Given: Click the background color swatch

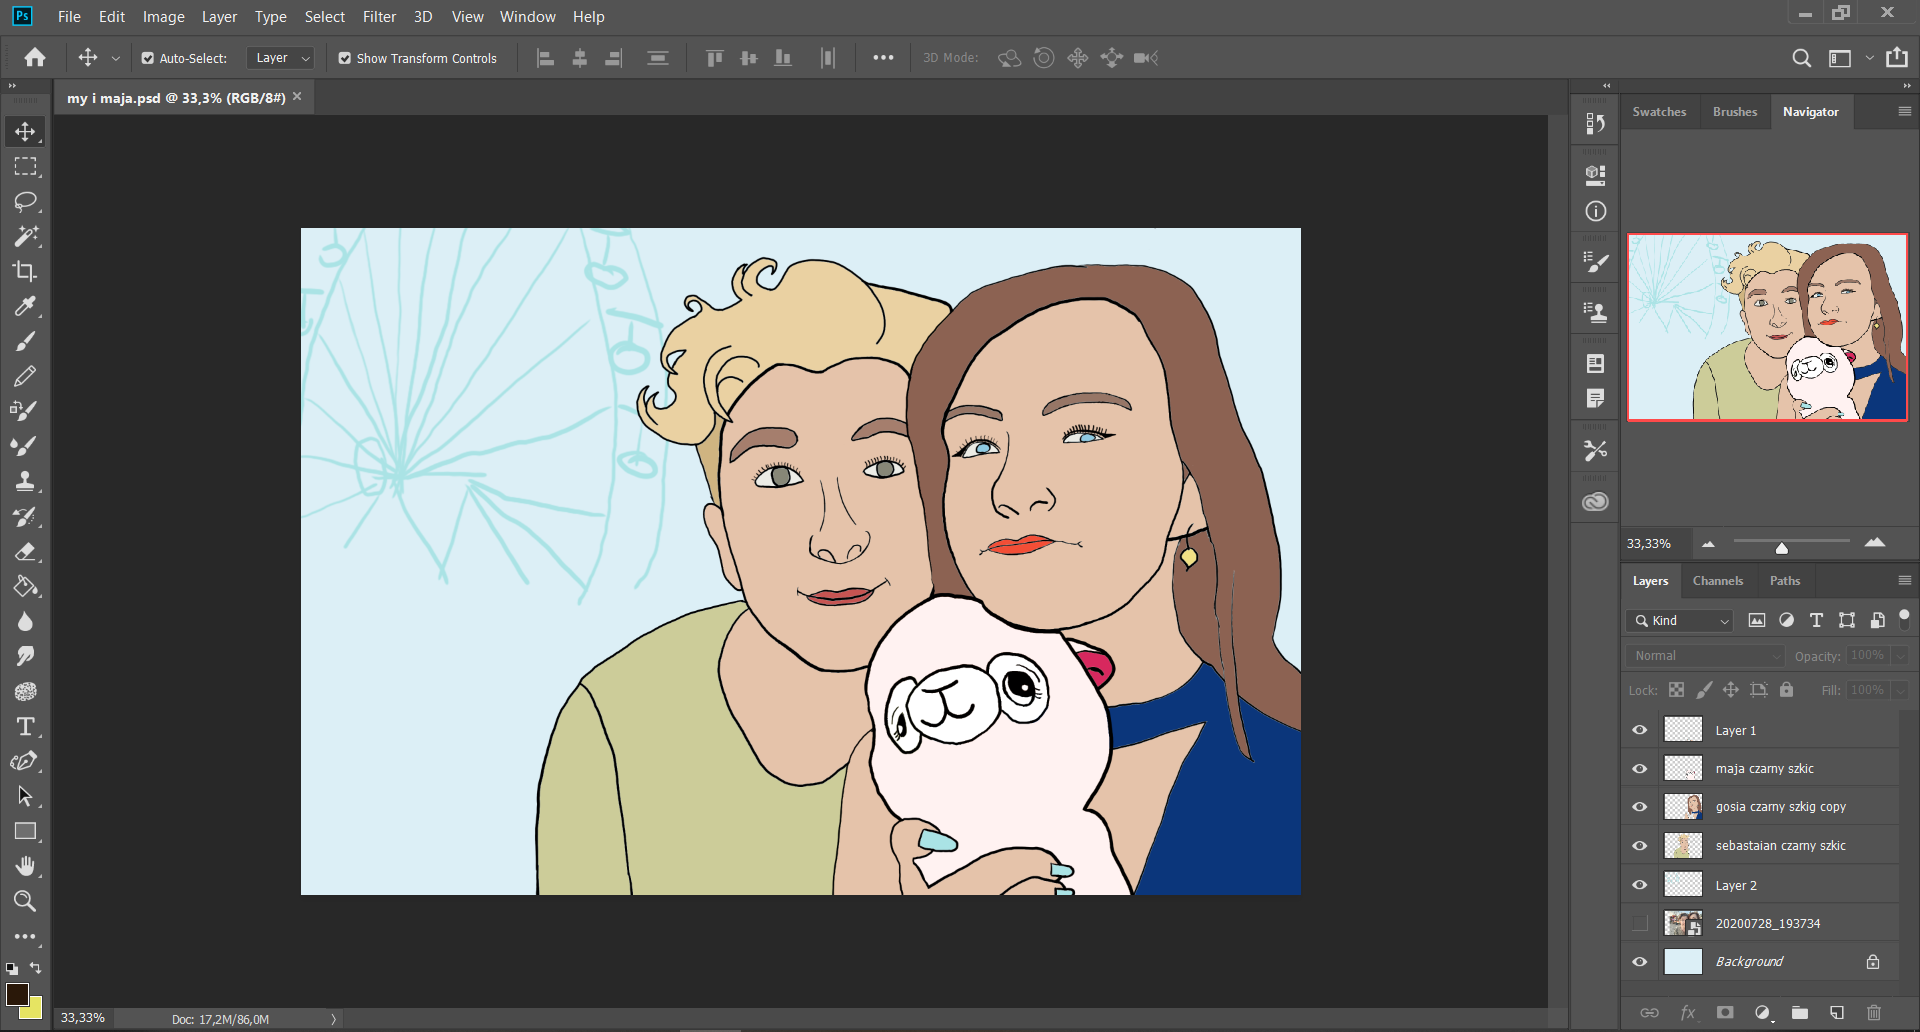Looking at the screenshot, I should coord(35,1010).
